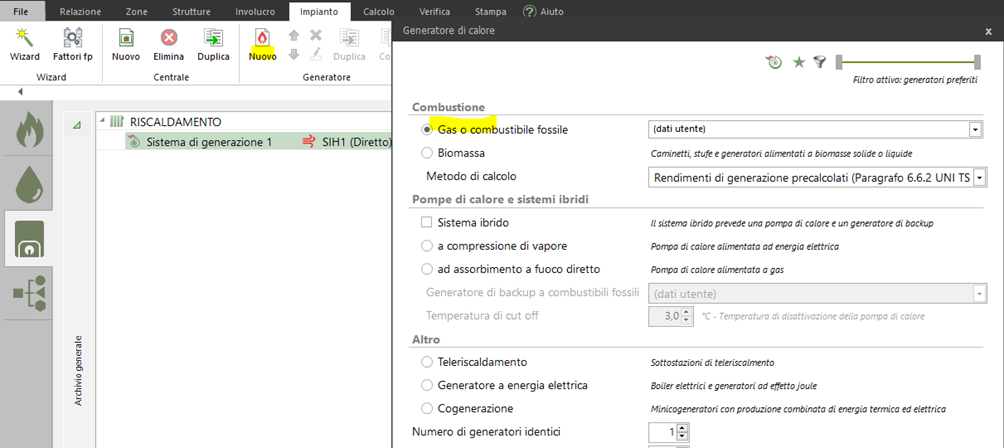1004x448 pixels.
Task: Select Sistema di generazione 1 tree item
Action: click(x=209, y=142)
